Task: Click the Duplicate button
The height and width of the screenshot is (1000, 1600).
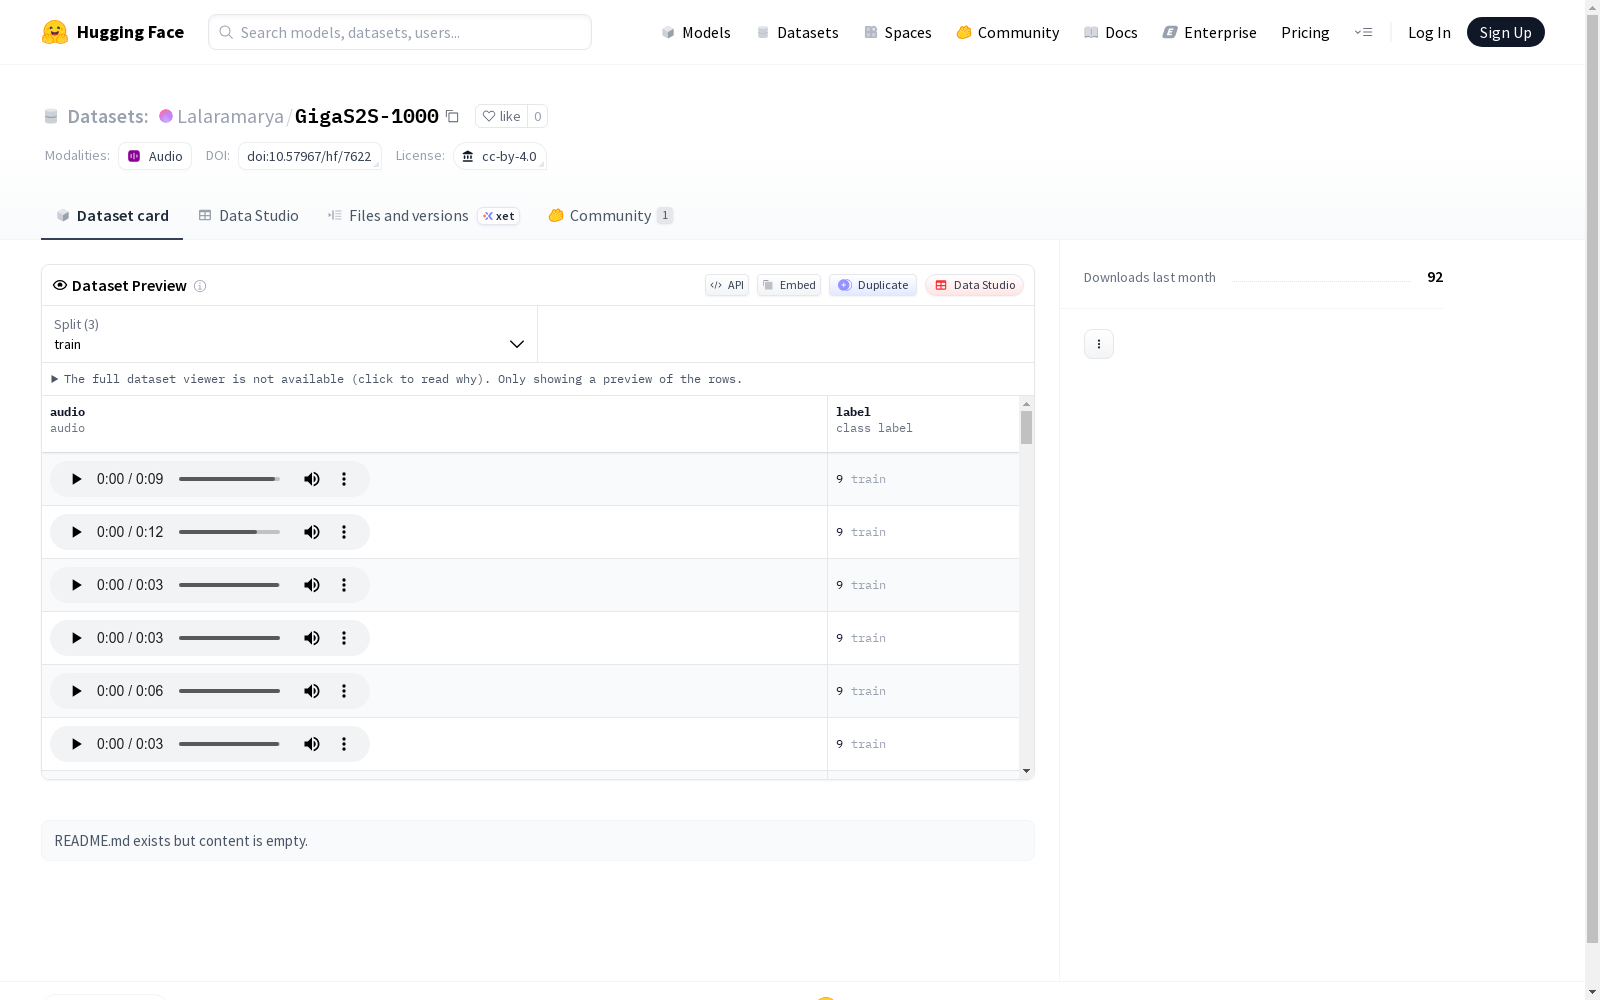Action: tap(873, 285)
